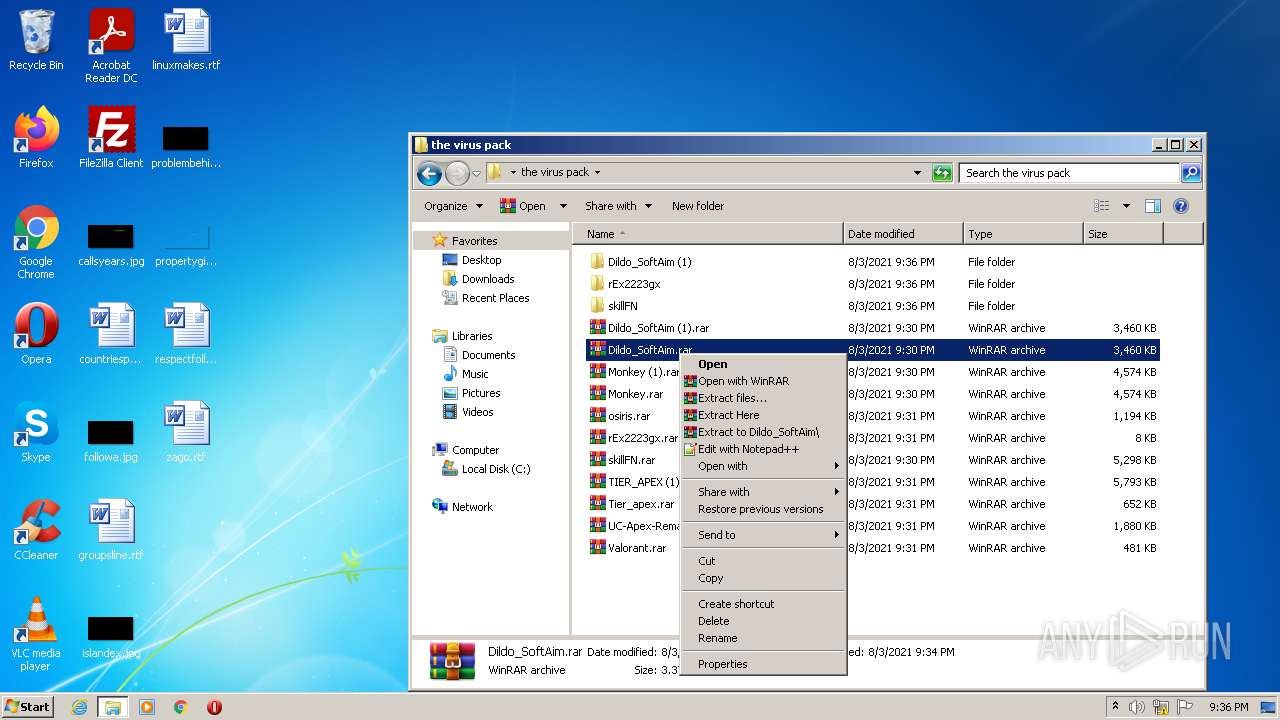Viewport: 1280px width, 720px height.
Task: Sort files by Date modified column
Action: [x=904, y=234]
